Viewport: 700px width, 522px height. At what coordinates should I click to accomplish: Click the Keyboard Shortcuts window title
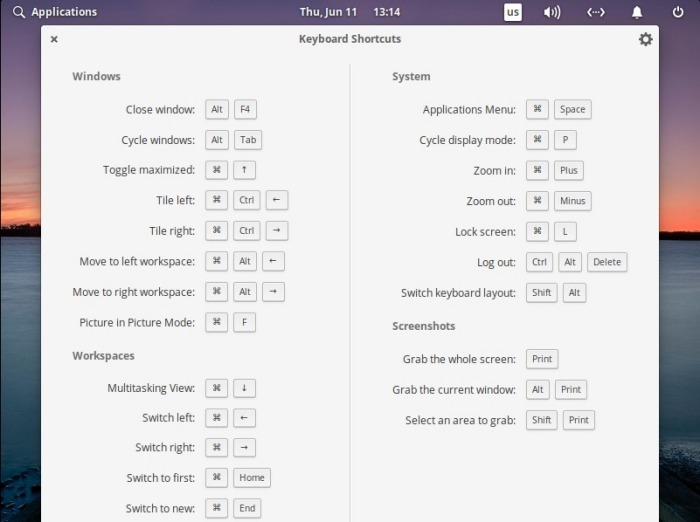click(x=350, y=39)
